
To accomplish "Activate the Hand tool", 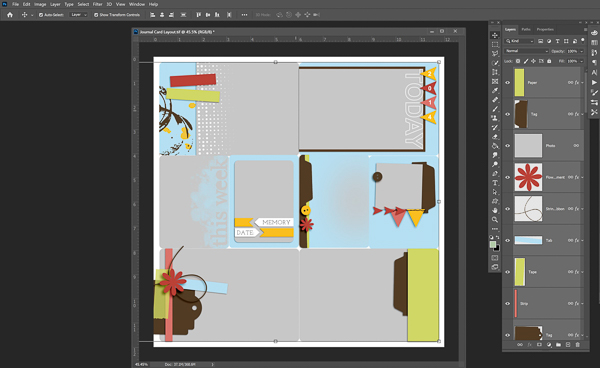I will [x=495, y=210].
